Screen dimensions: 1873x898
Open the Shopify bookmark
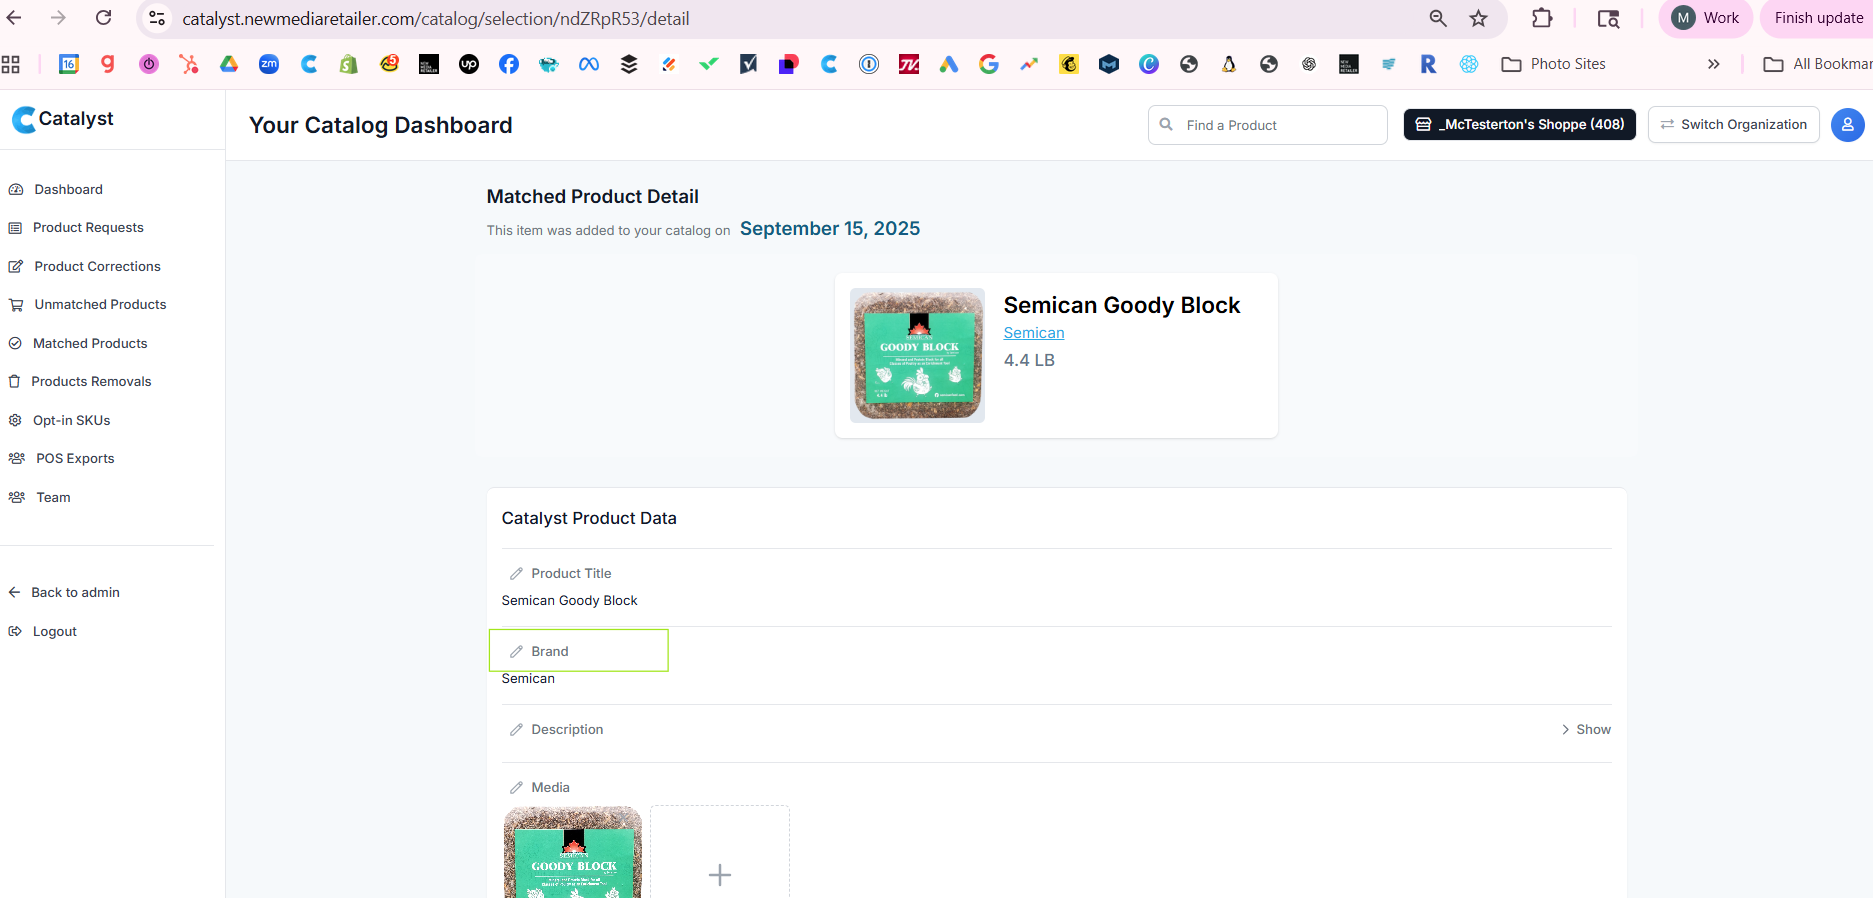click(349, 64)
